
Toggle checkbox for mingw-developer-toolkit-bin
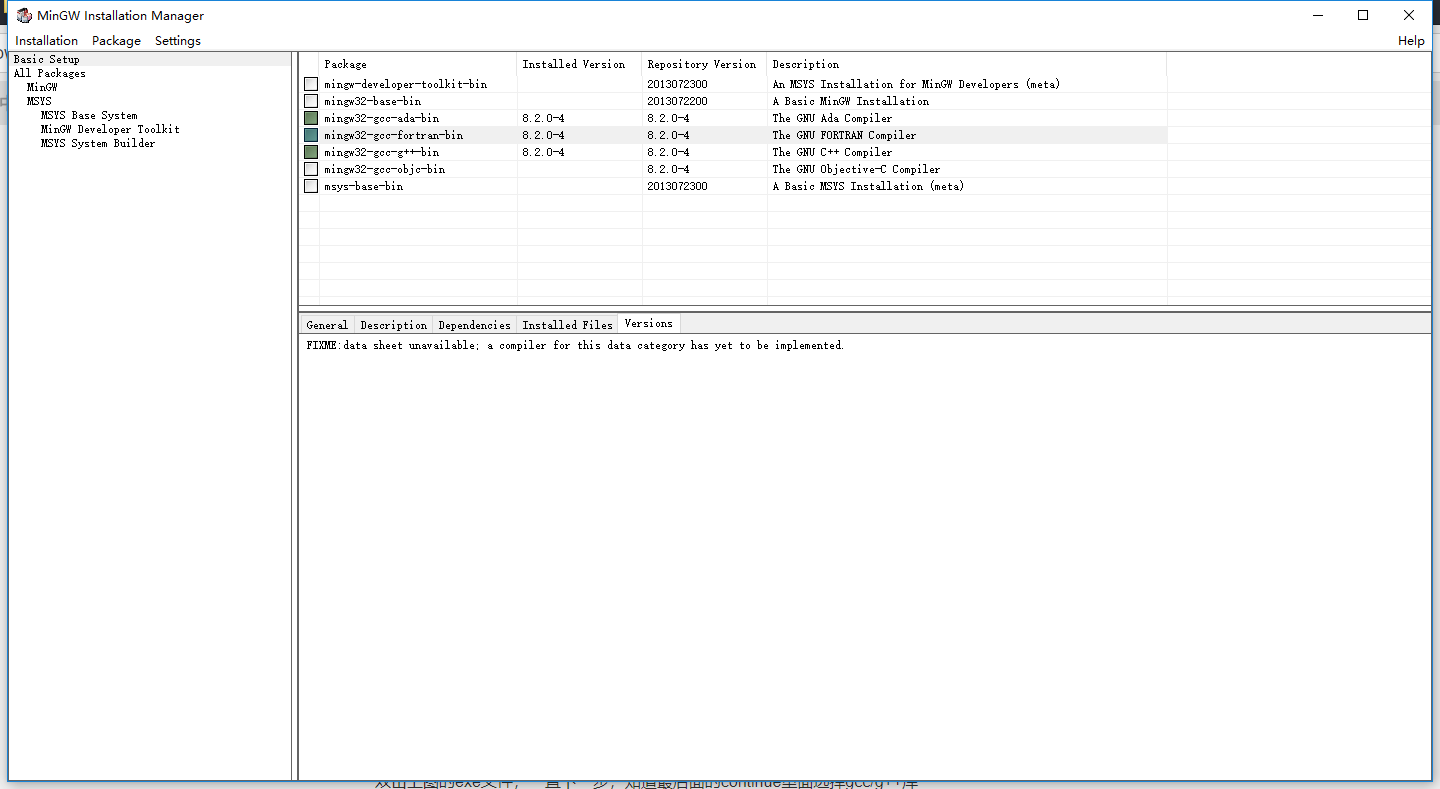point(311,84)
